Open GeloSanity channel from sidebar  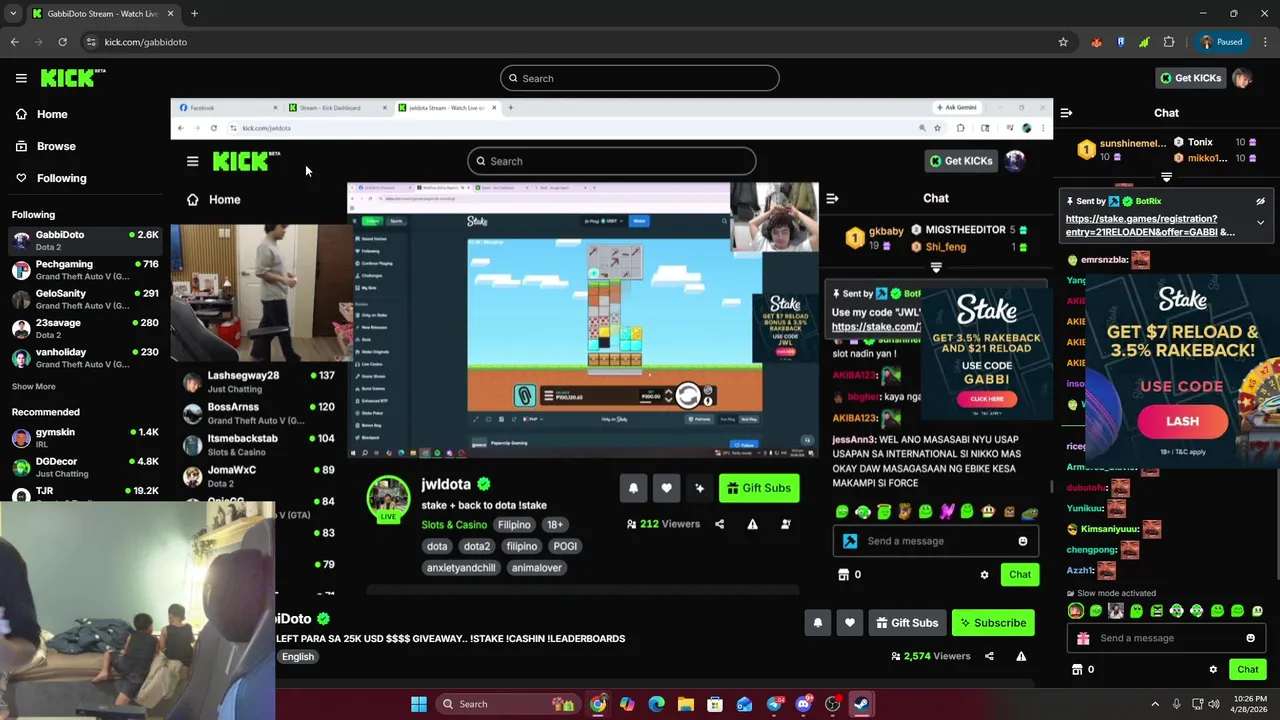point(85,299)
